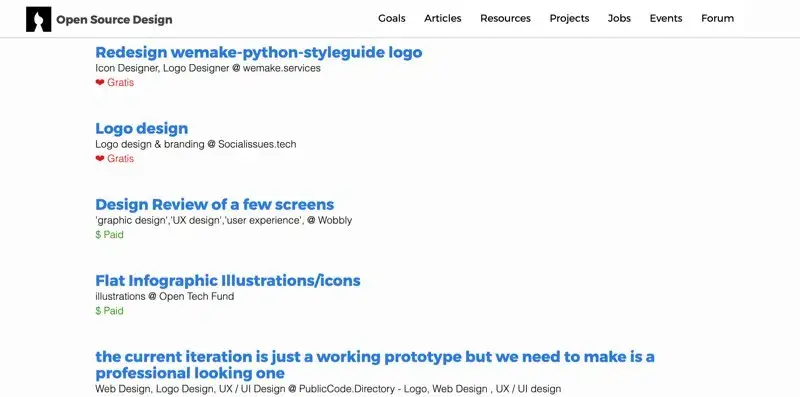Open the Articles page
The height and width of the screenshot is (397, 800).
pos(443,18)
